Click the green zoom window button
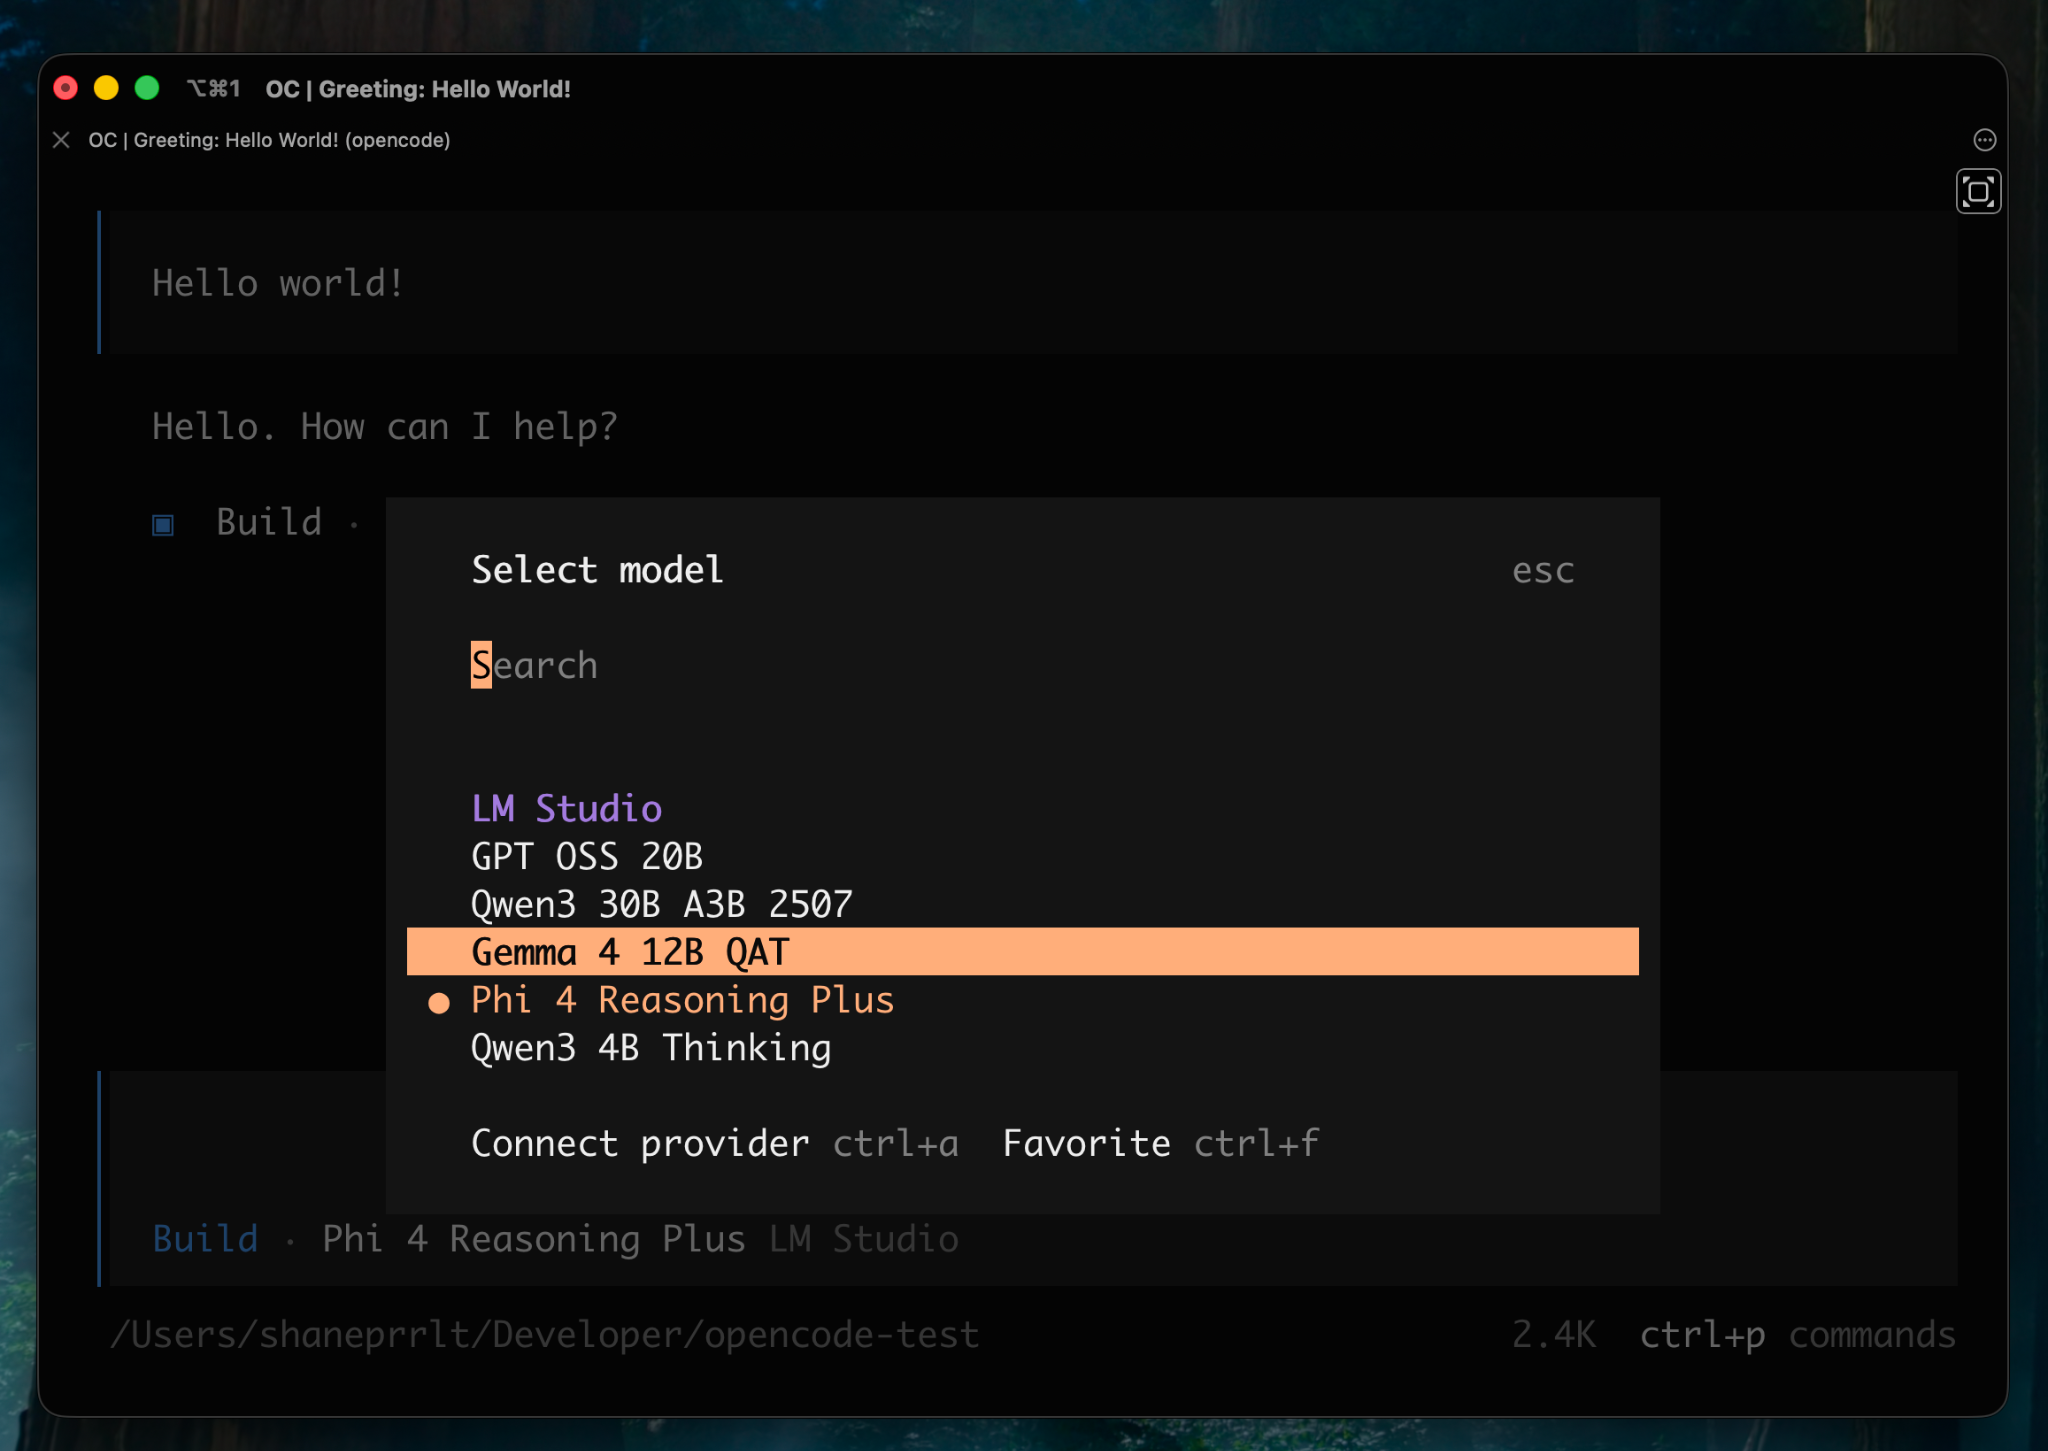The image size is (2048, 1451). (x=147, y=88)
